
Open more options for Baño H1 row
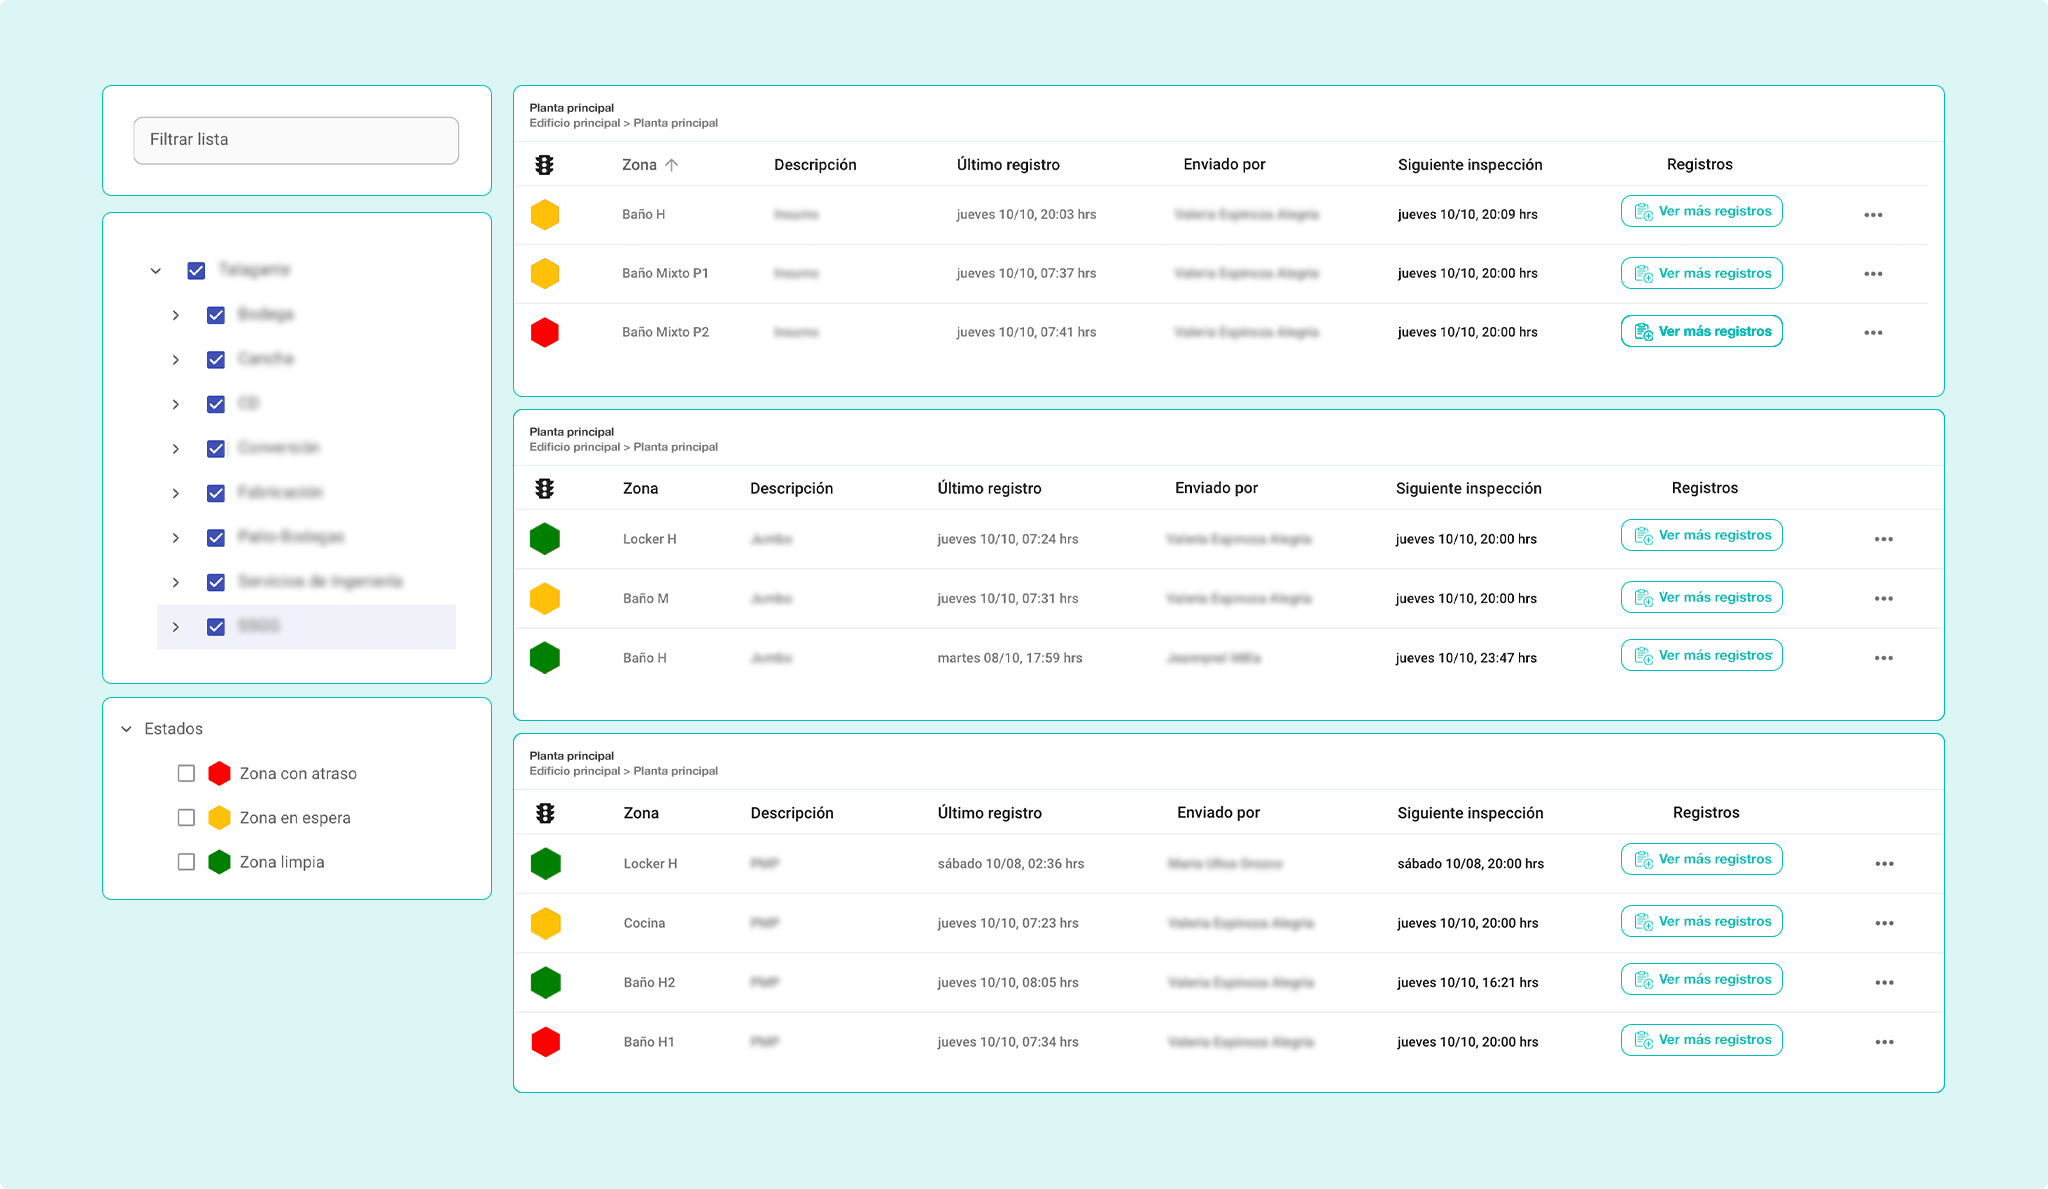coord(1884,1042)
